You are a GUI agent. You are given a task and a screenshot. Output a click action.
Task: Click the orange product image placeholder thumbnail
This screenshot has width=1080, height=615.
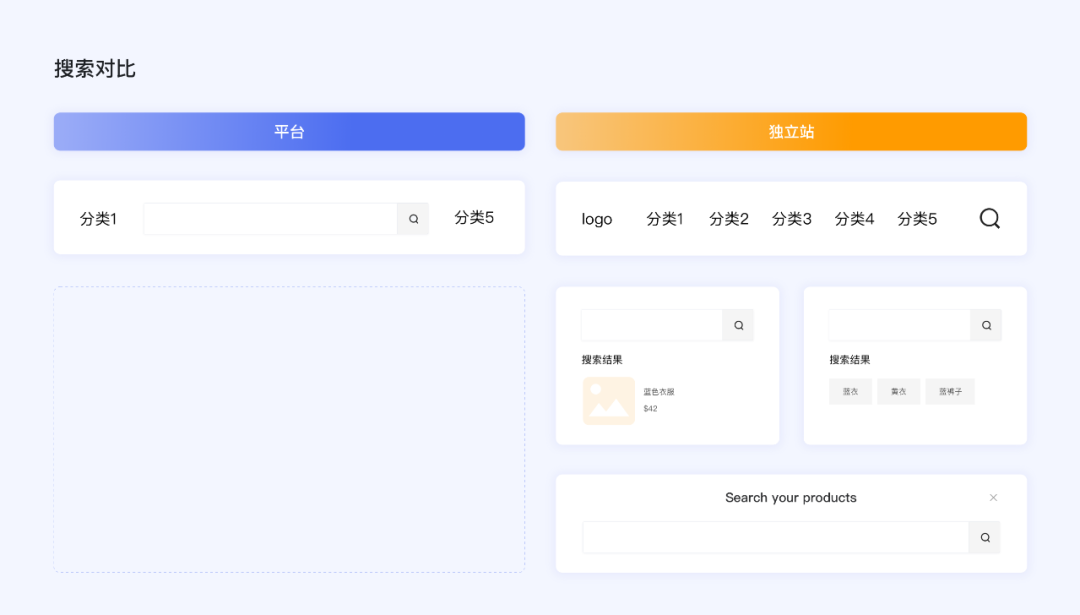pos(609,401)
